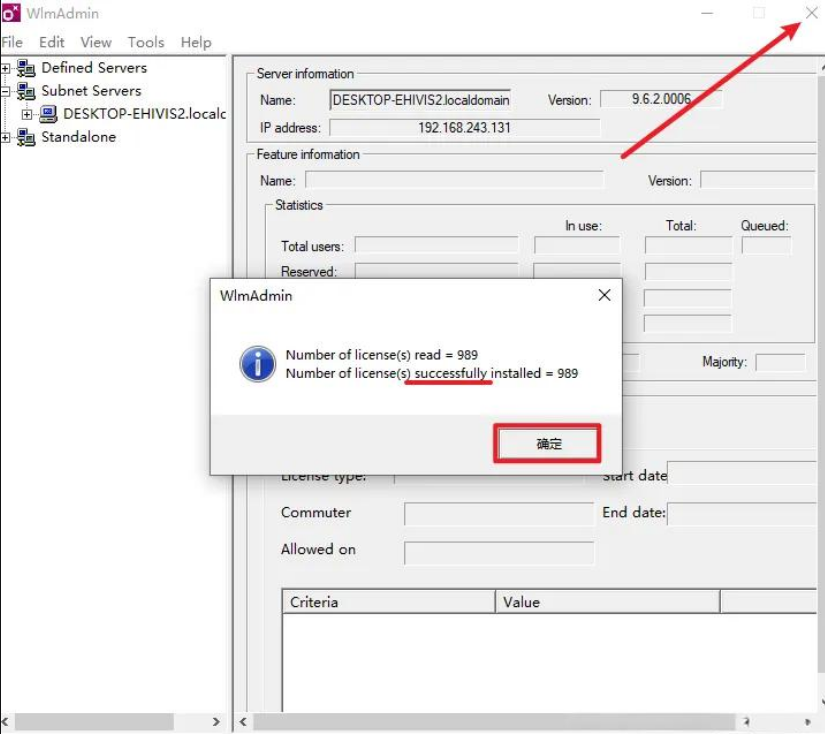Click 'Number of license(s) read = 989' text
Image resolution: width=825 pixels, height=734 pixels.
pos(381,355)
